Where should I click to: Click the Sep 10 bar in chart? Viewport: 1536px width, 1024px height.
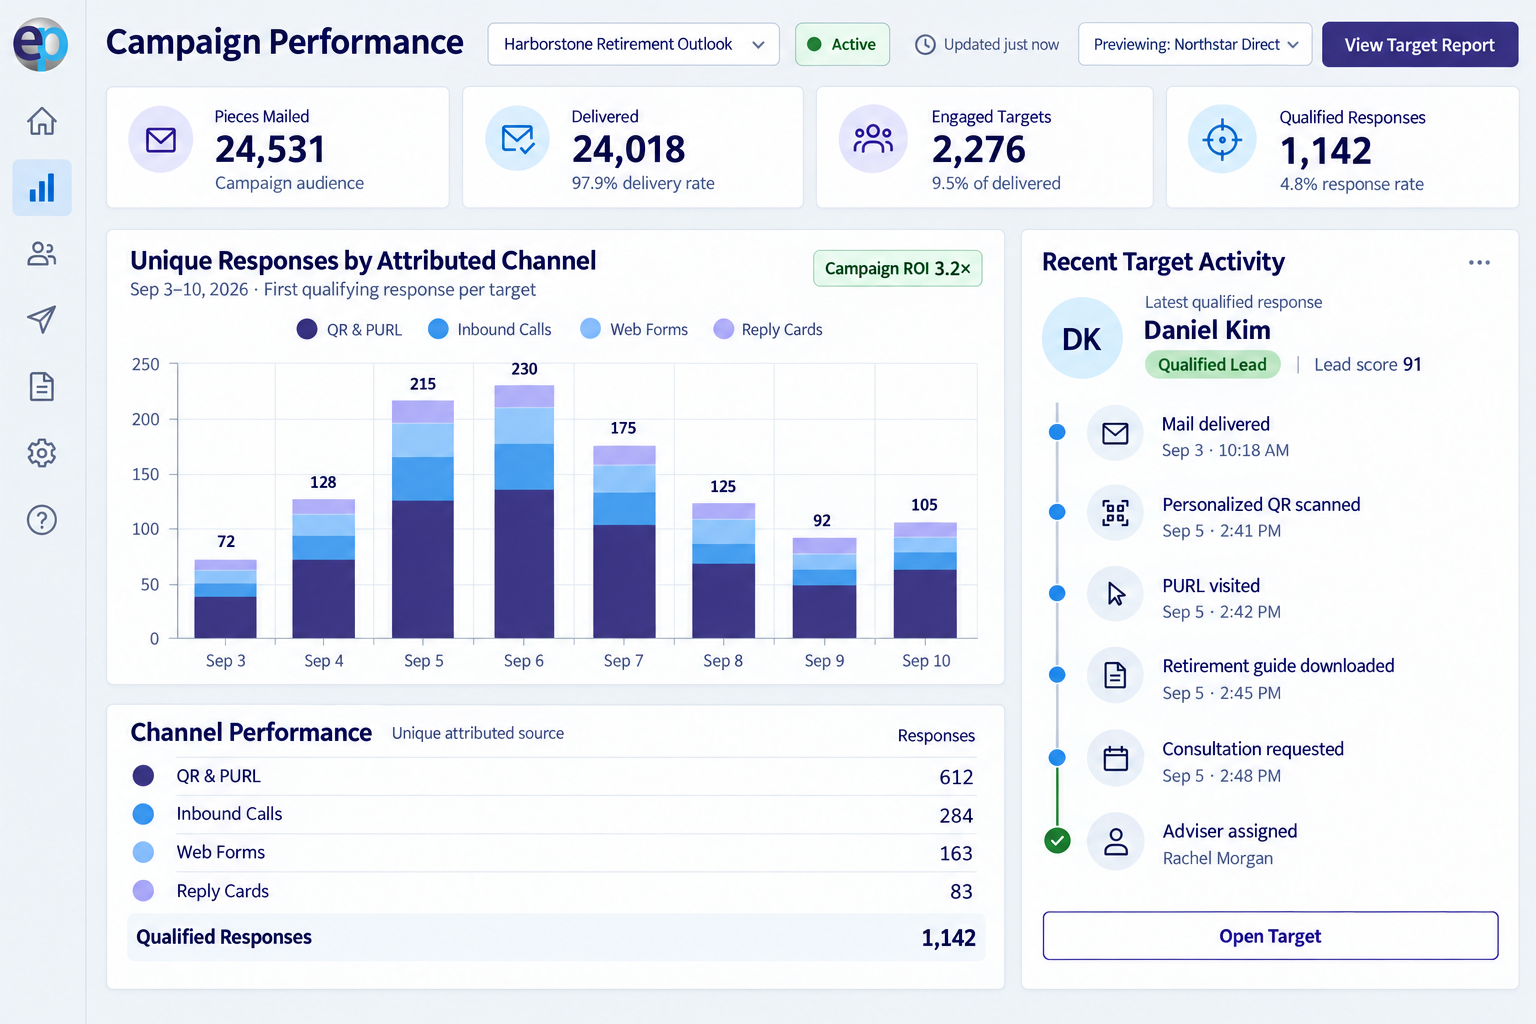(x=925, y=580)
